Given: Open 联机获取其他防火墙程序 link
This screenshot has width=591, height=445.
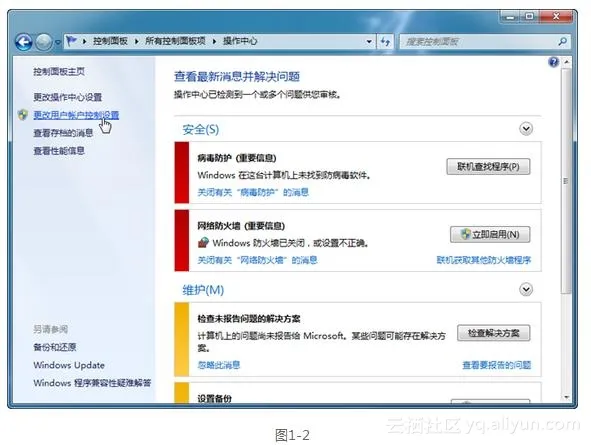Looking at the screenshot, I should pyautogui.click(x=484, y=260).
